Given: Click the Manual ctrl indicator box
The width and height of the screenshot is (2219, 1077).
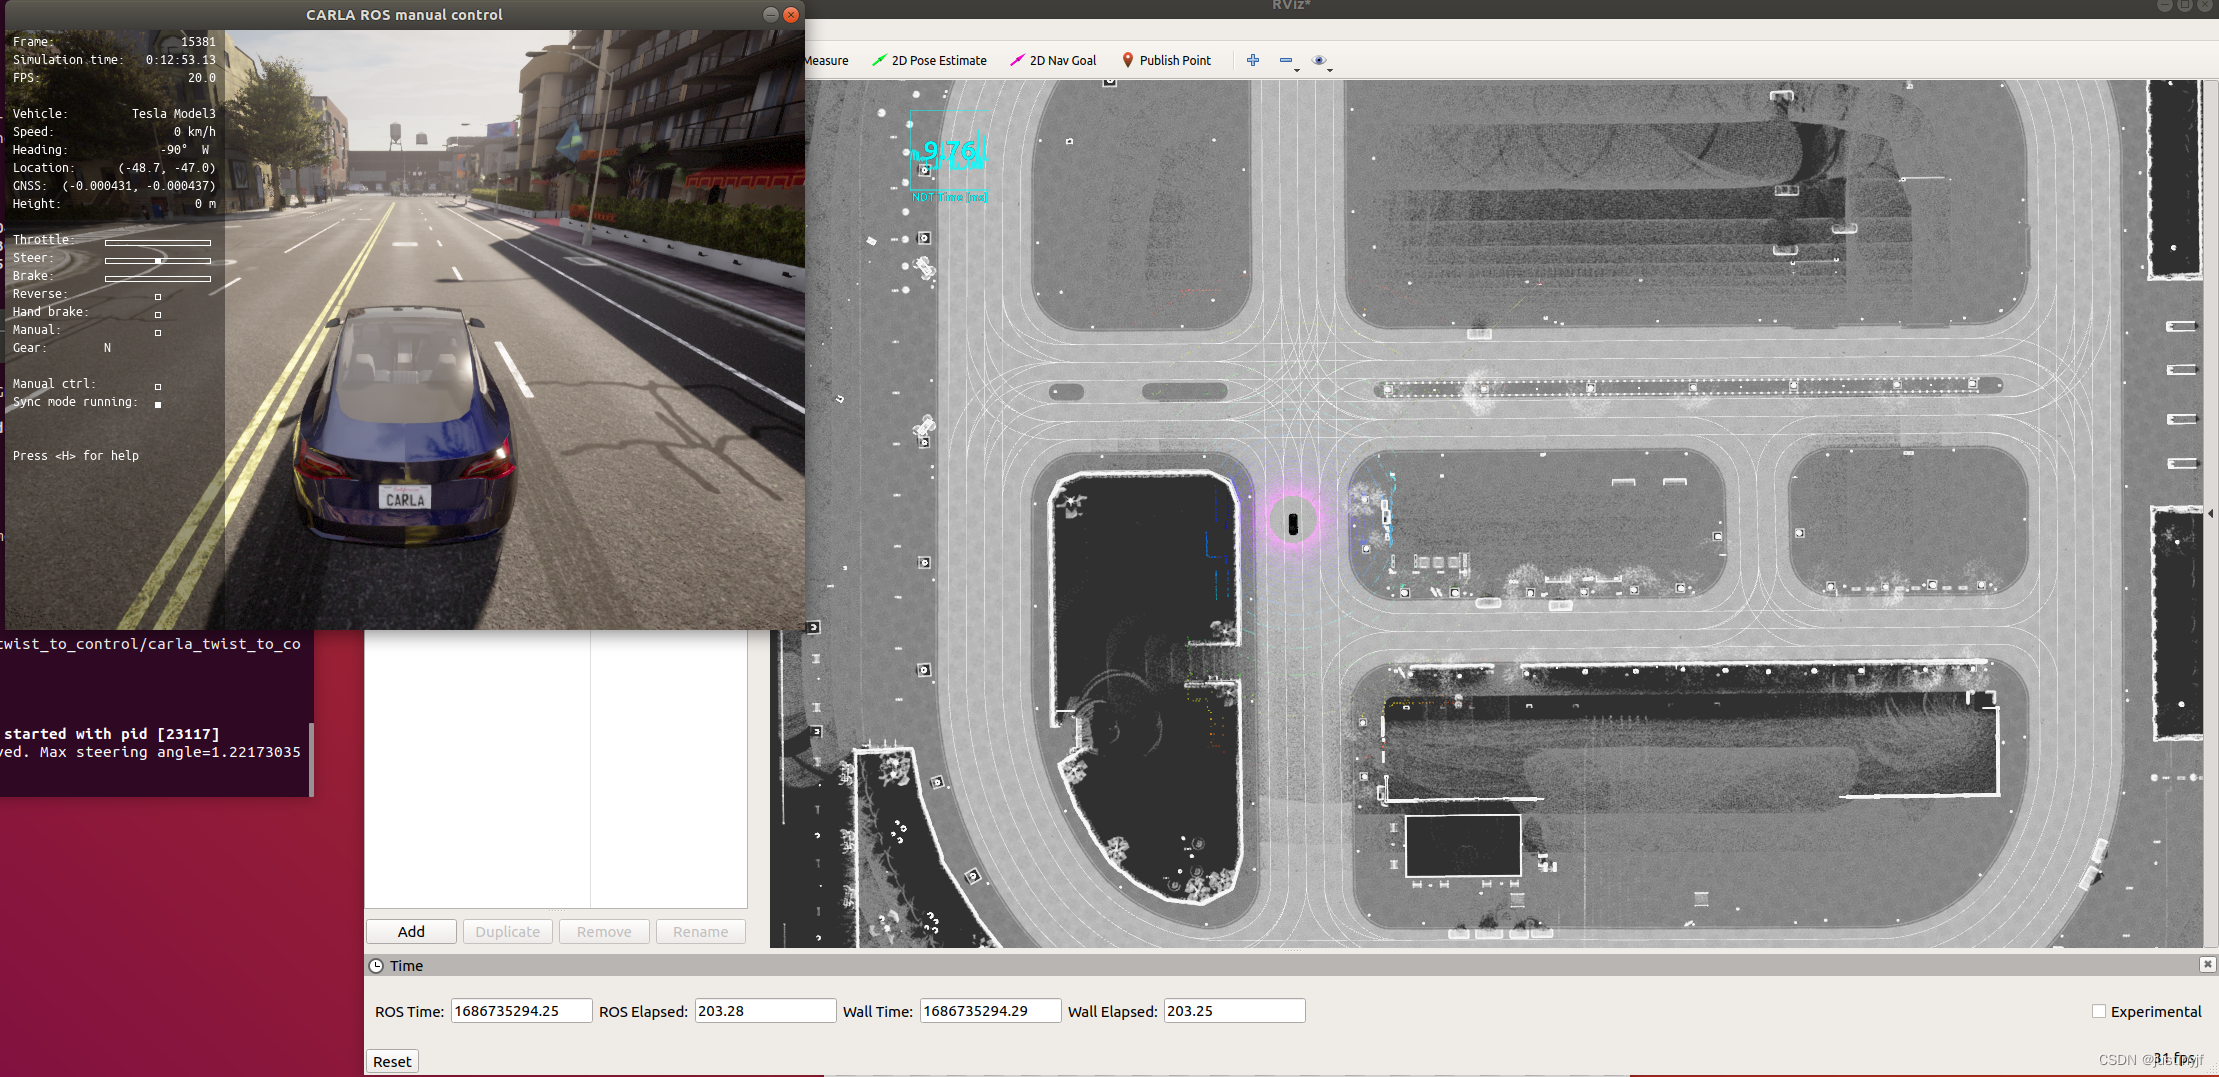Looking at the screenshot, I should pyautogui.click(x=158, y=387).
